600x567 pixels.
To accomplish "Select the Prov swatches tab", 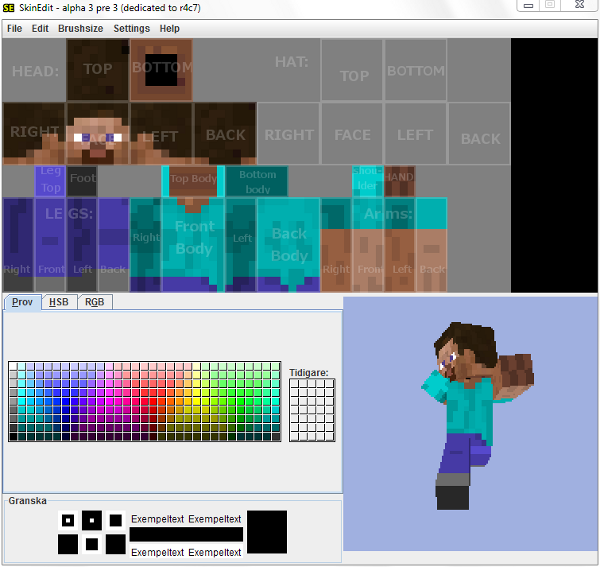I will [x=22, y=302].
